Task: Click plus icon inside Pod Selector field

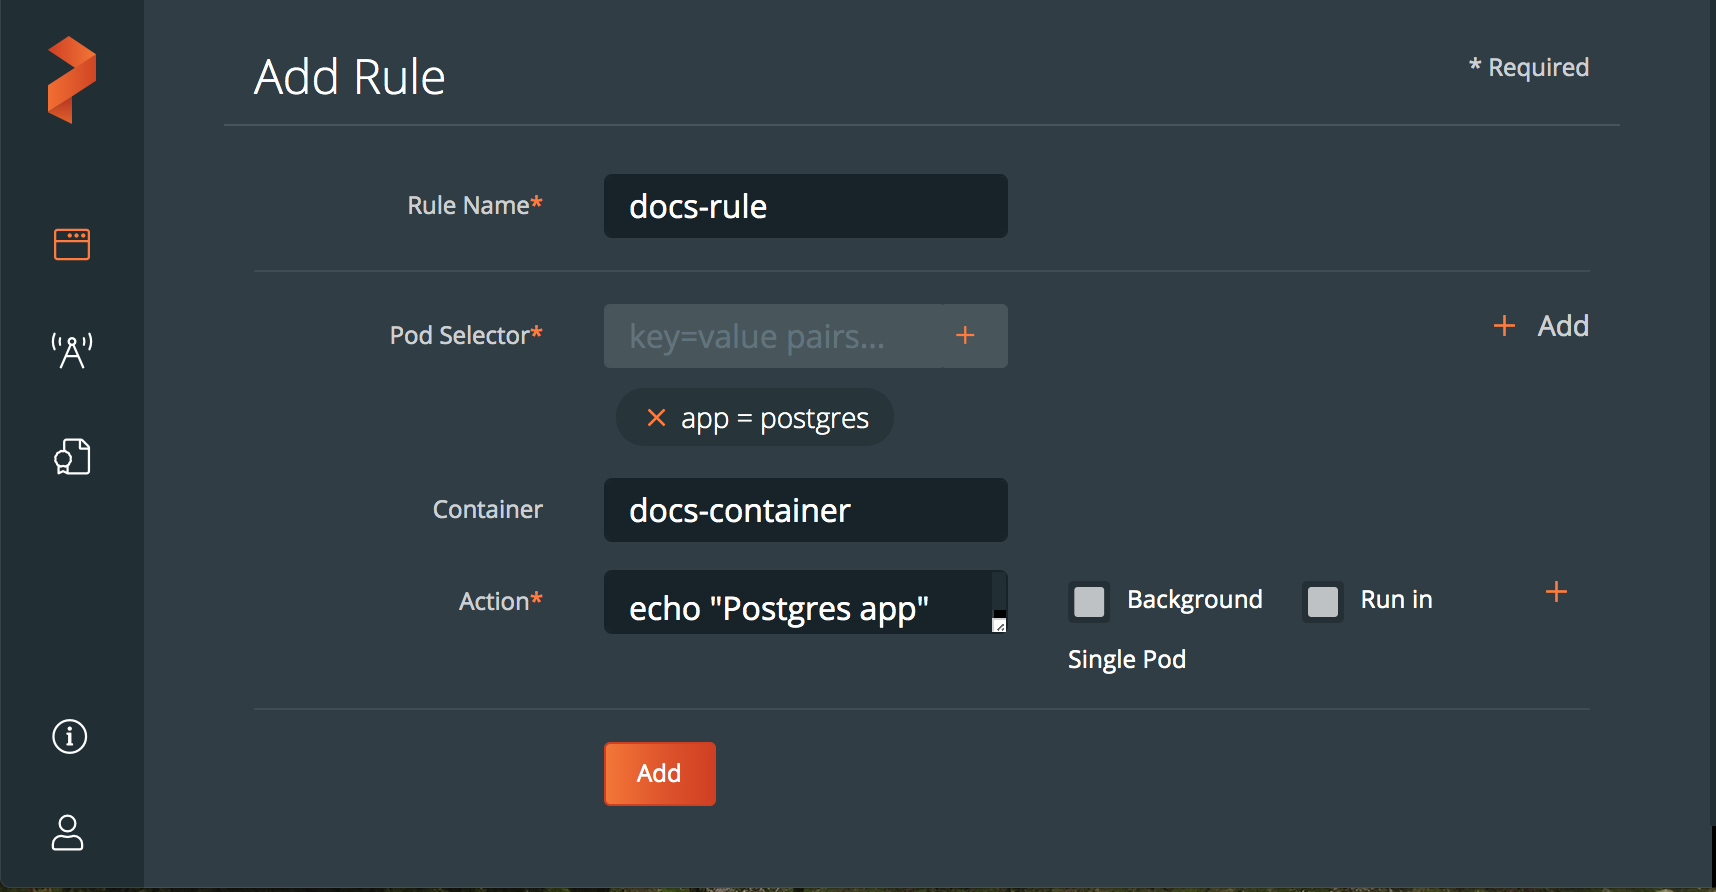Action: pyautogui.click(x=965, y=336)
